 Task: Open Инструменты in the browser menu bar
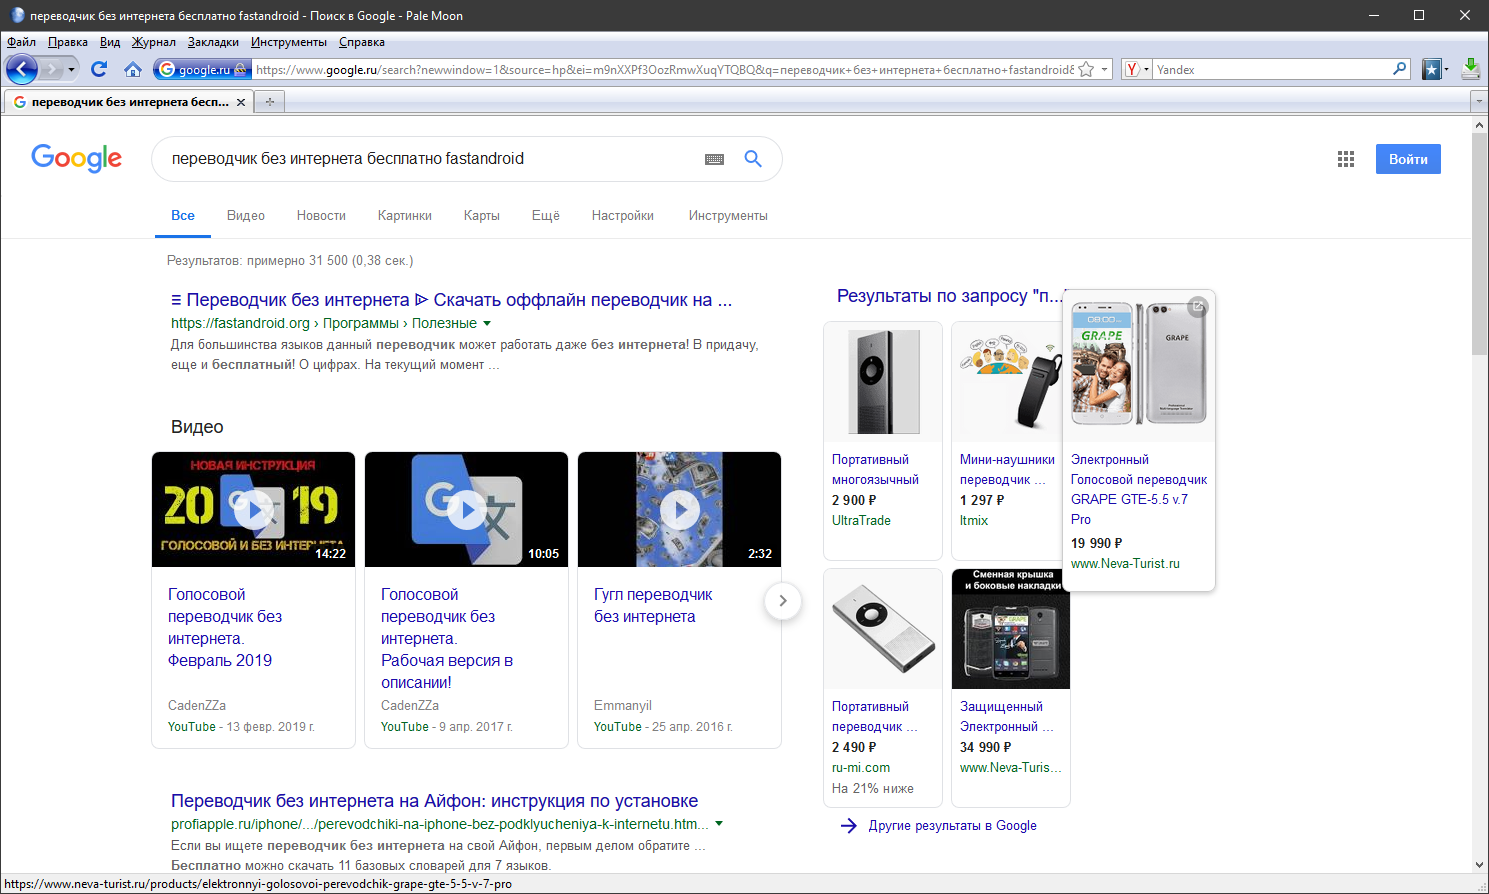pyautogui.click(x=289, y=42)
